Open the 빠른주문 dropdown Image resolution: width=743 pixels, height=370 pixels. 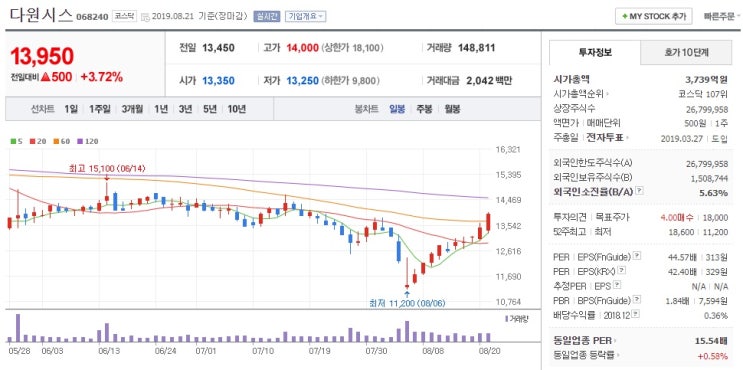pyautogui.click(x=722, y=16)
